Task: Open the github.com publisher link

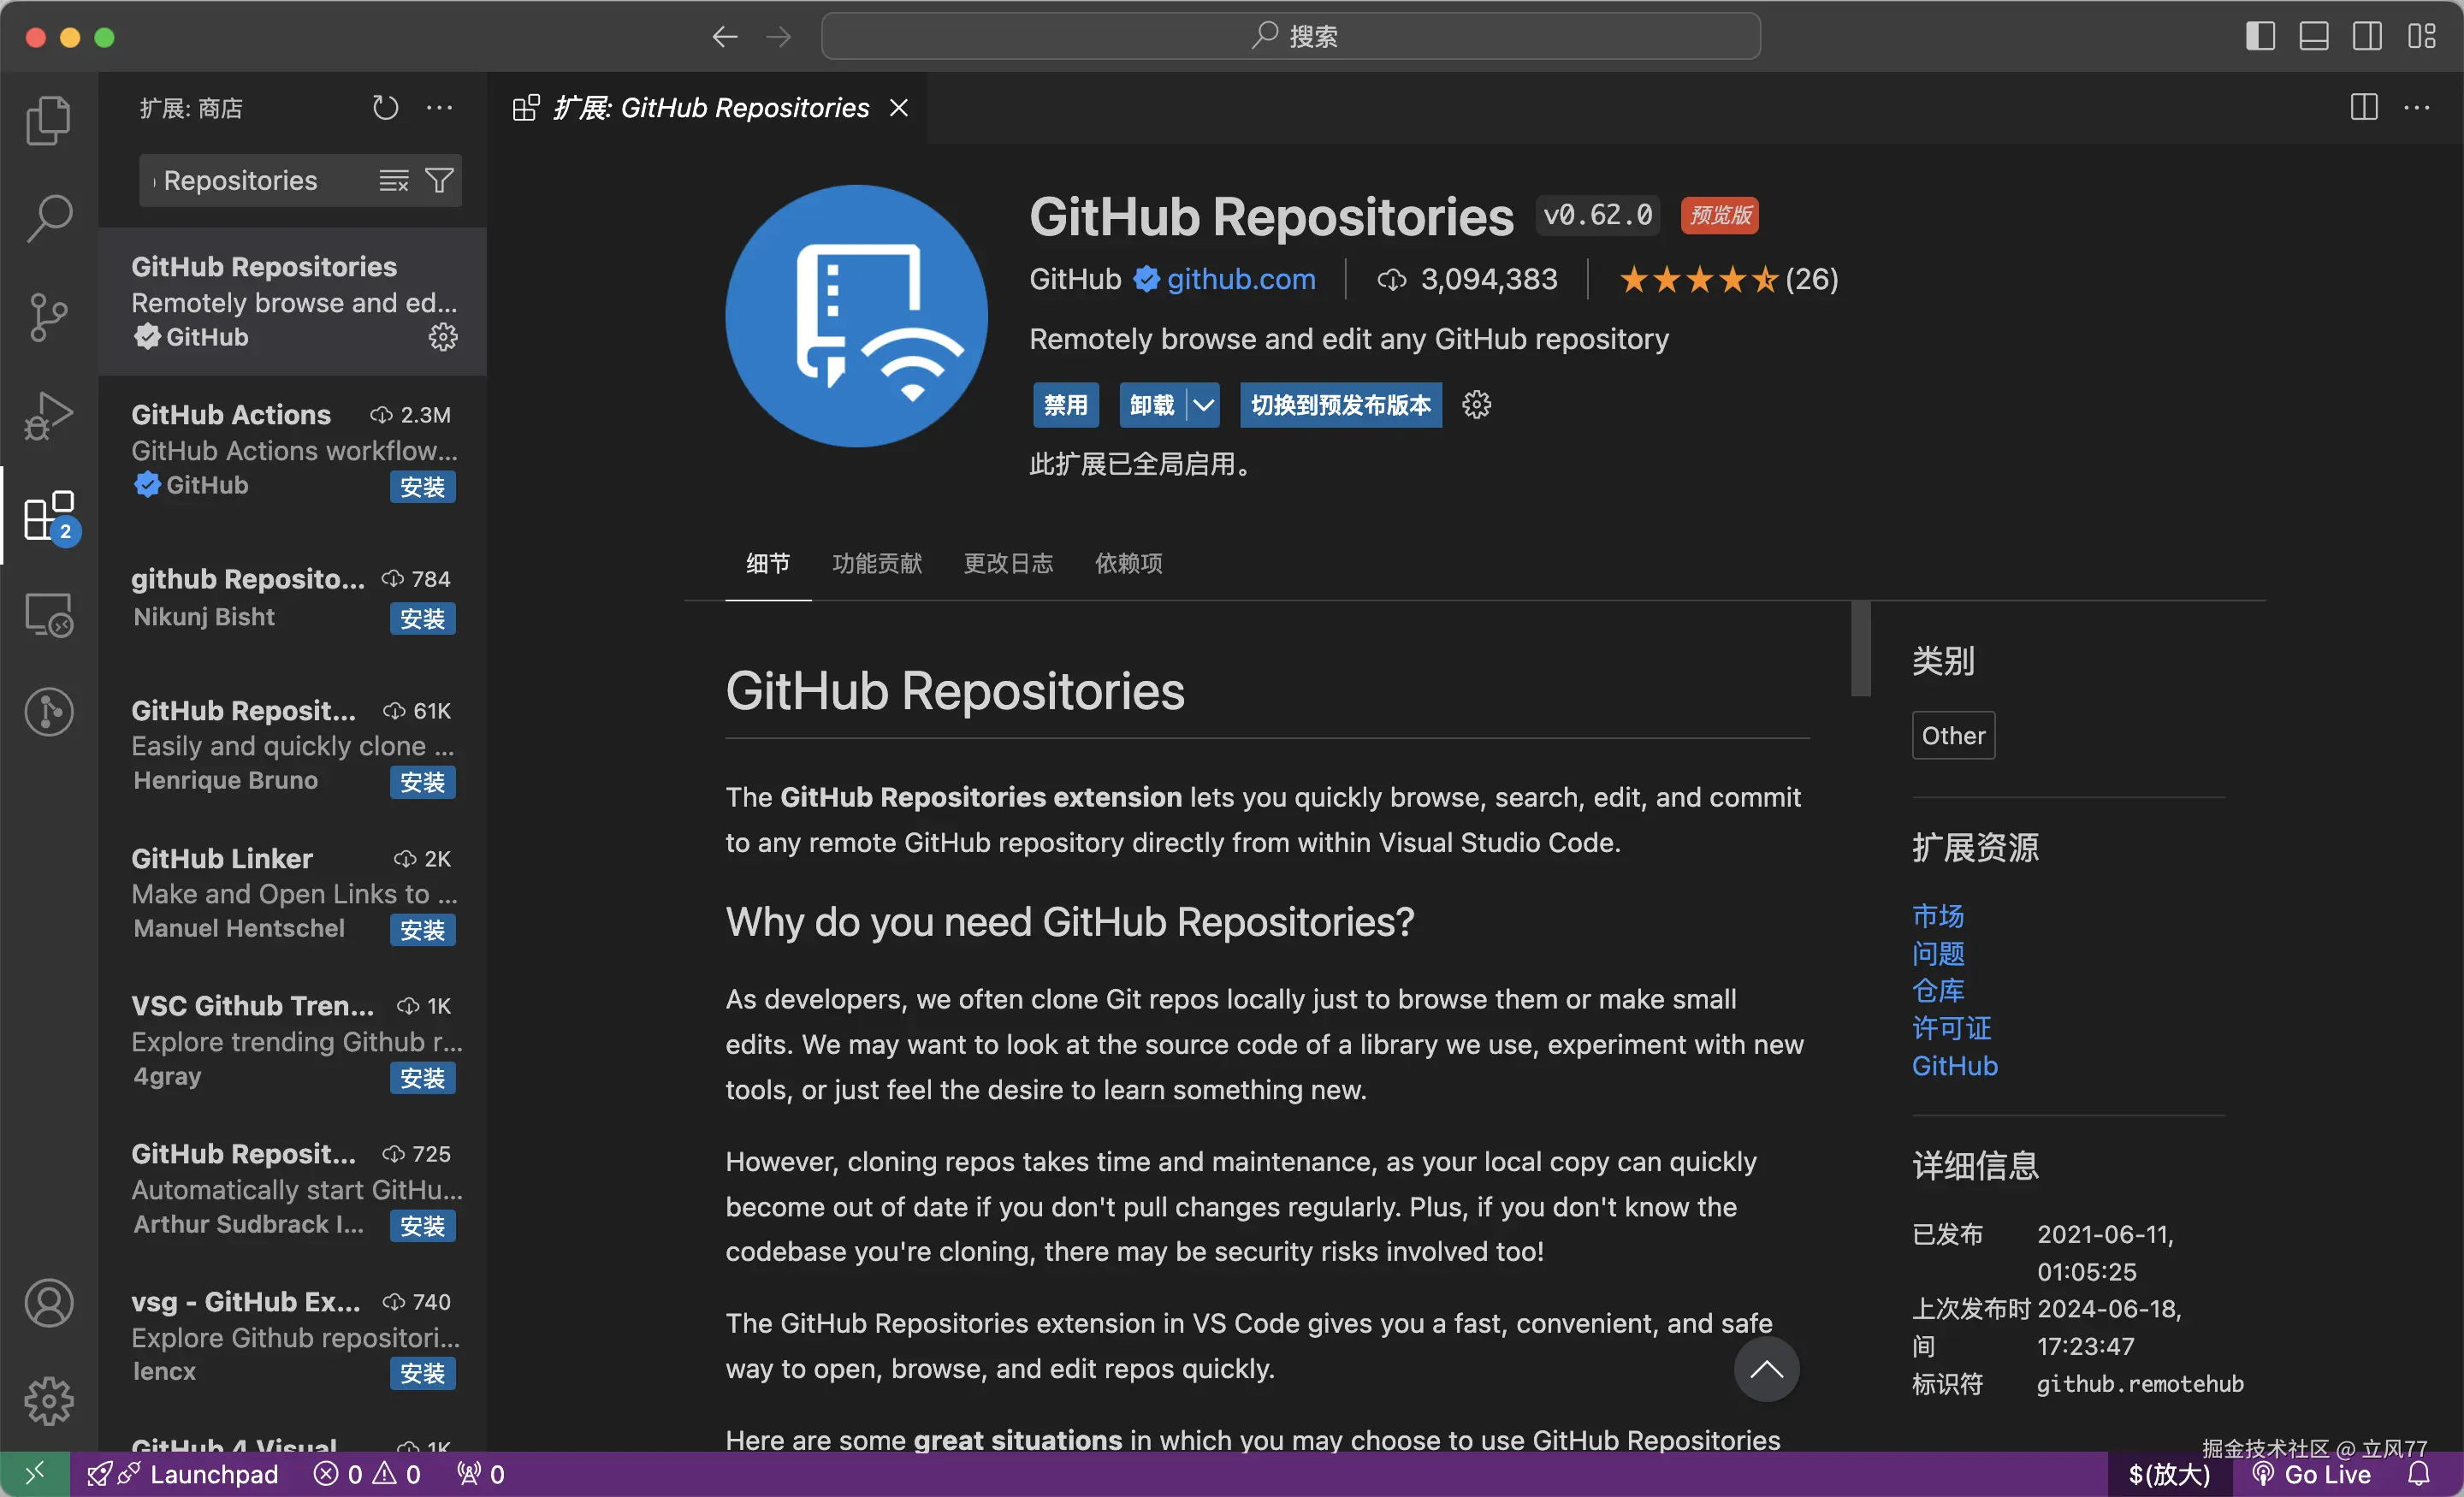Action: coord(1240,279)
